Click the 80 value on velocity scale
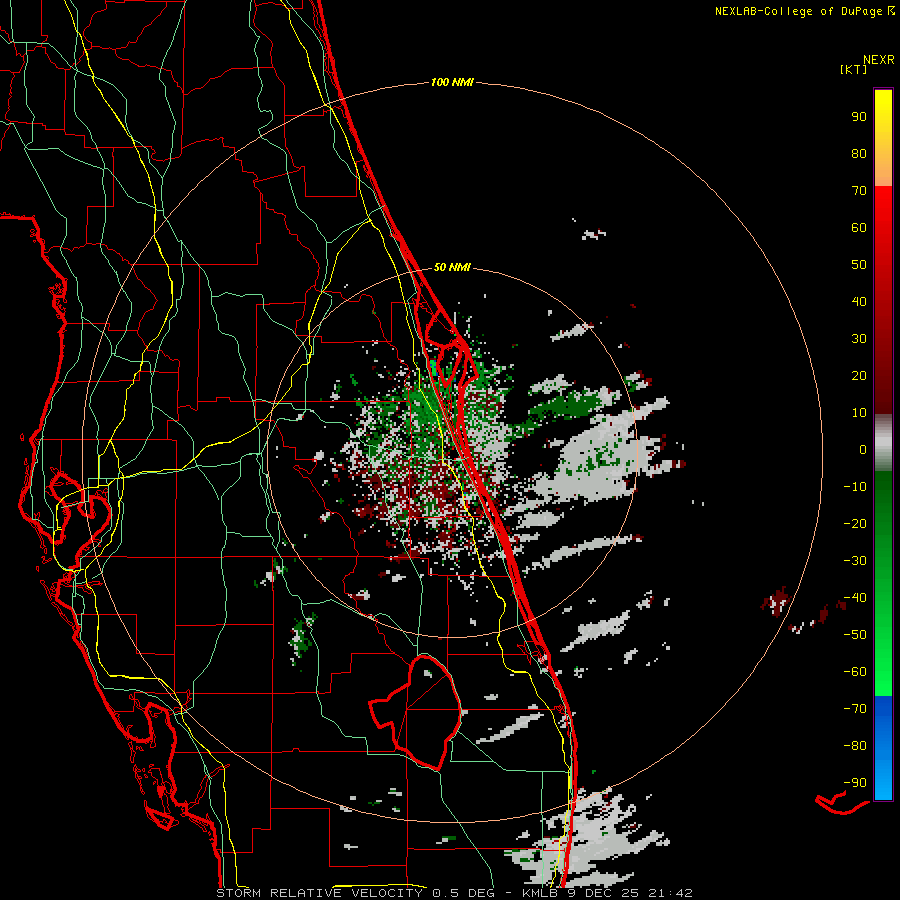 coord(859,153)
